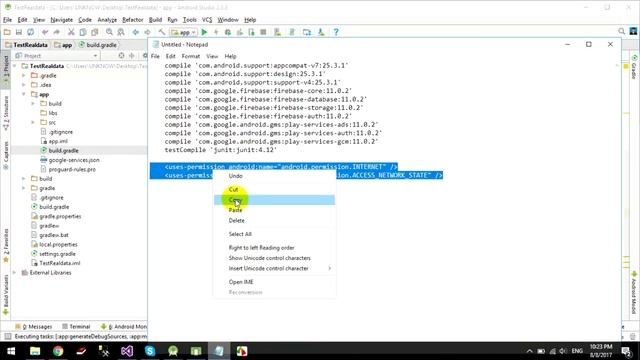This screenshot has height=360, width=640.
Task: Click the SDK Manager toolbar icon
Action: click(x=321, y=32)
